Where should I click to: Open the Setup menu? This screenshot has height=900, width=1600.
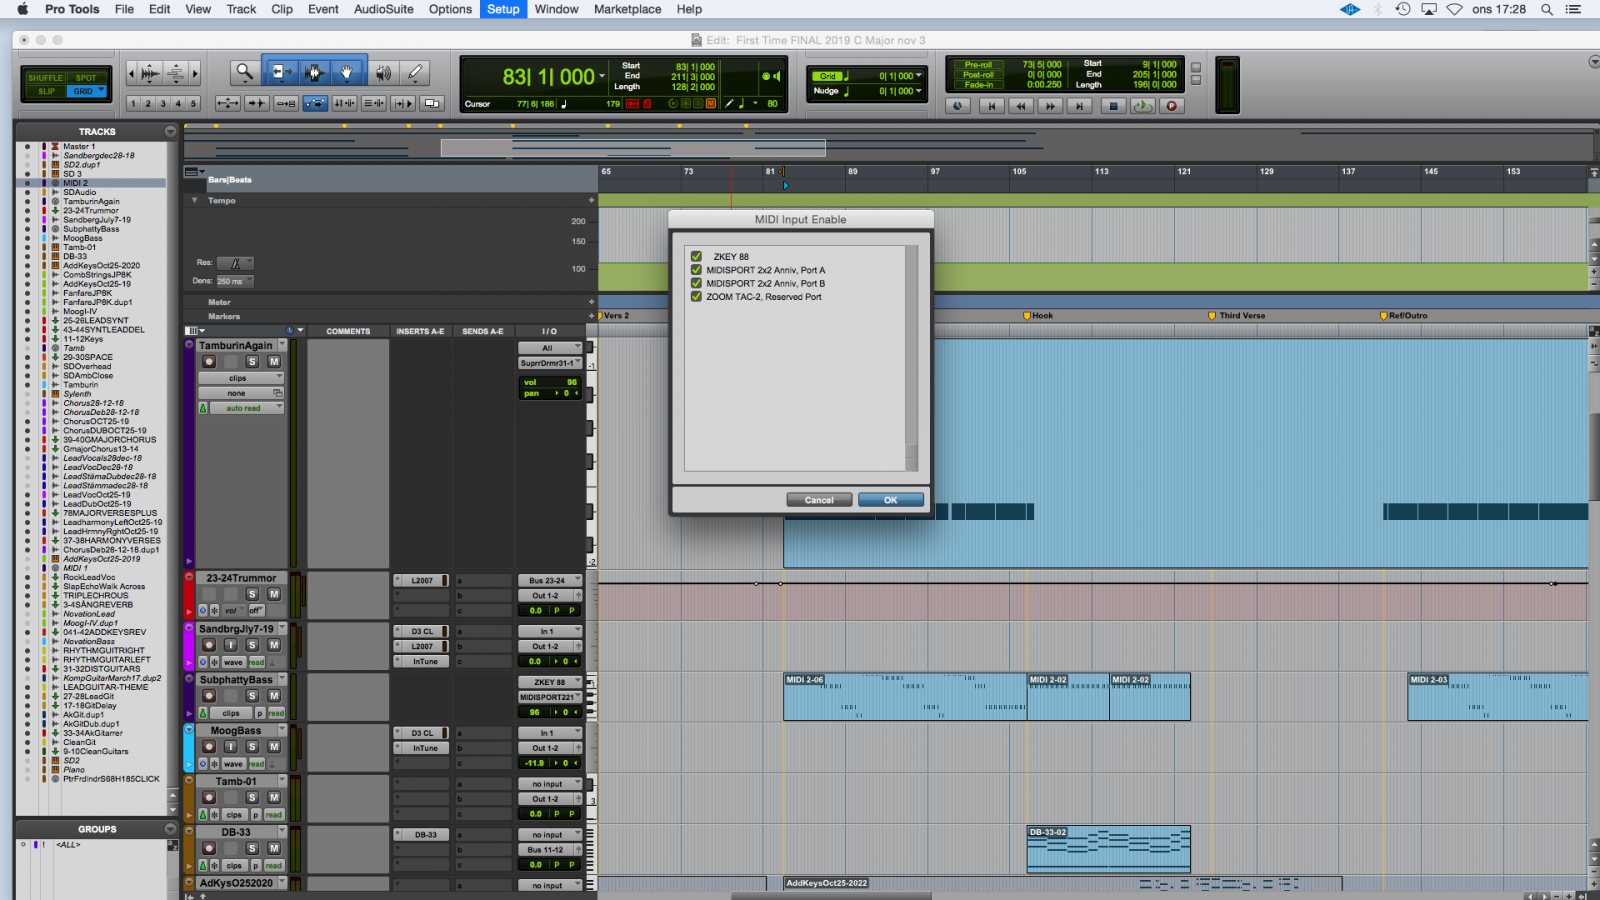[x=503, y=9]
